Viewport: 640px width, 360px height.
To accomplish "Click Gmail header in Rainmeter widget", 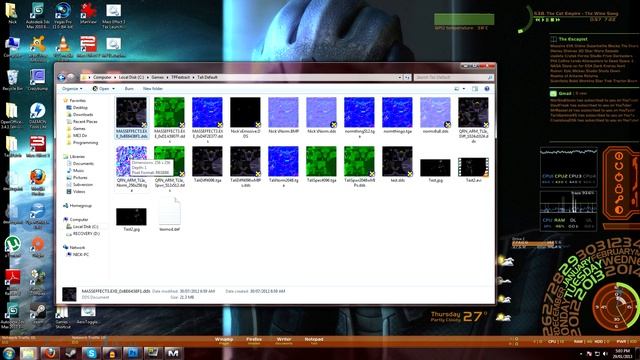I will 565,93.
